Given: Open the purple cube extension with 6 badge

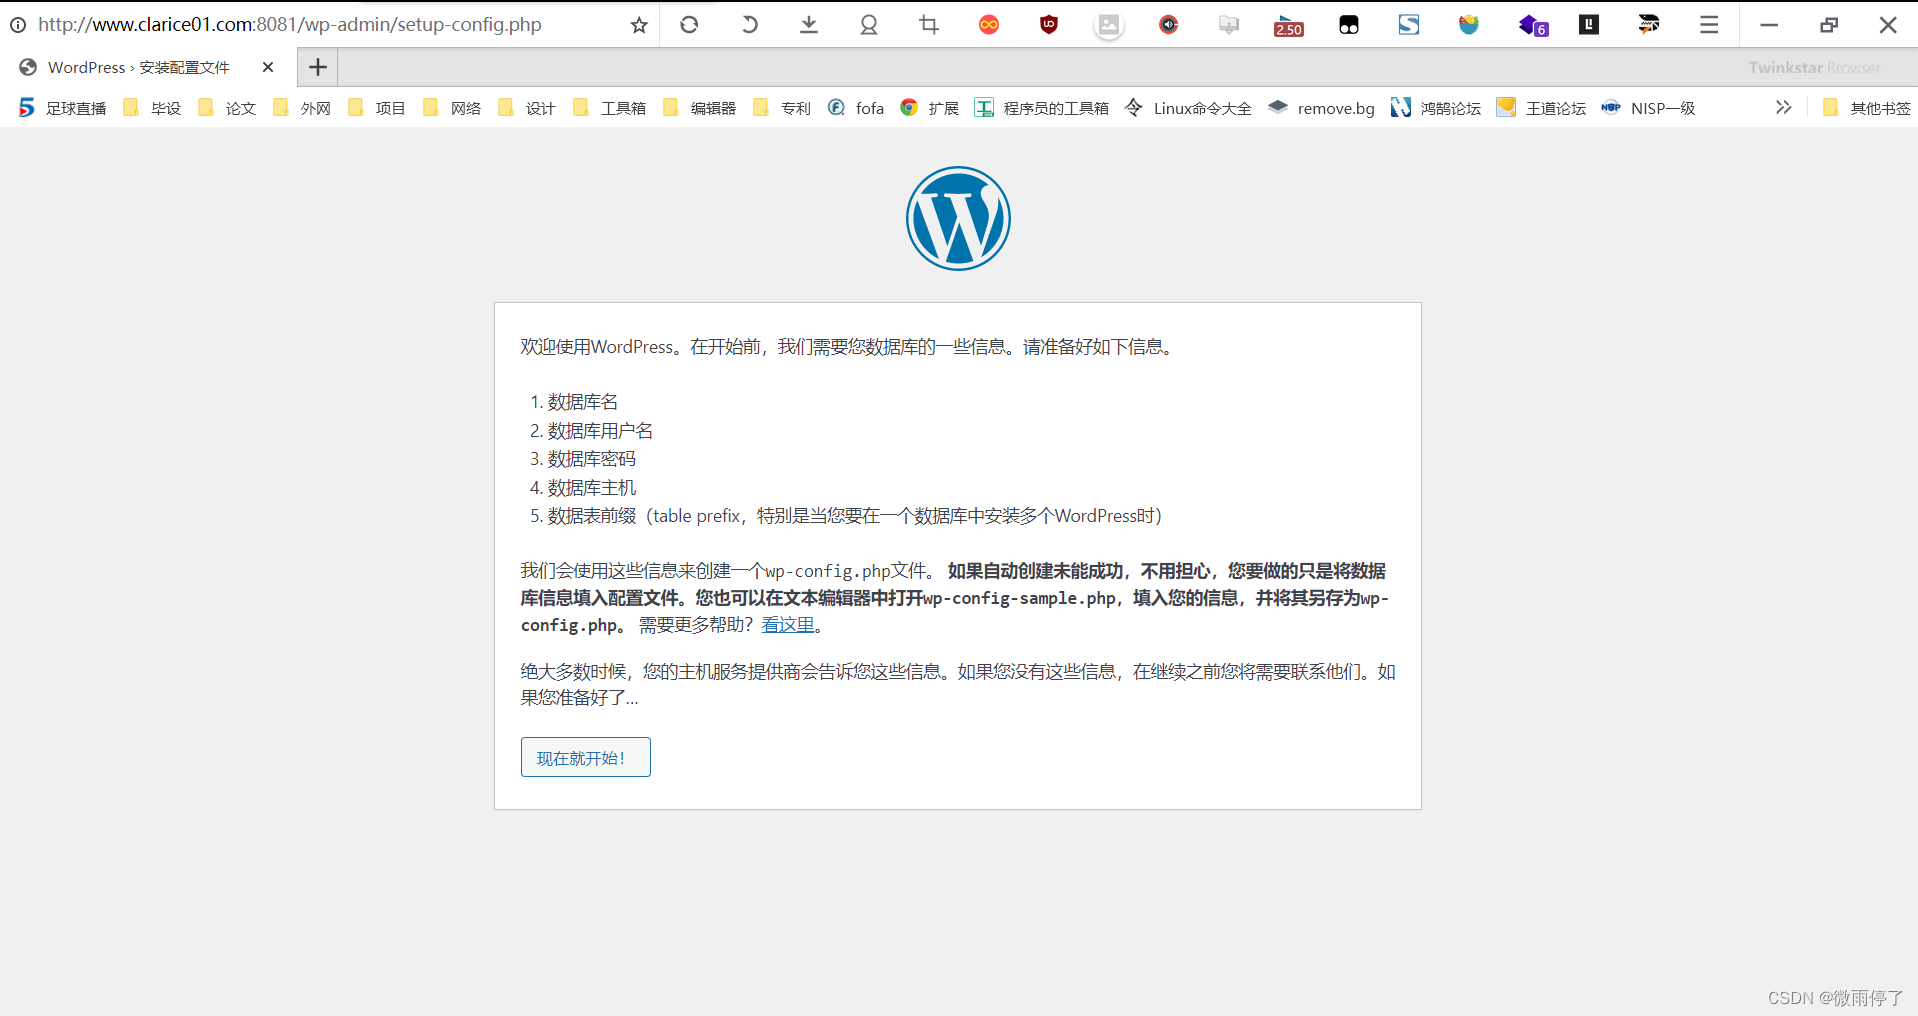Looking at the screenshot, I should pos(1533,25).
